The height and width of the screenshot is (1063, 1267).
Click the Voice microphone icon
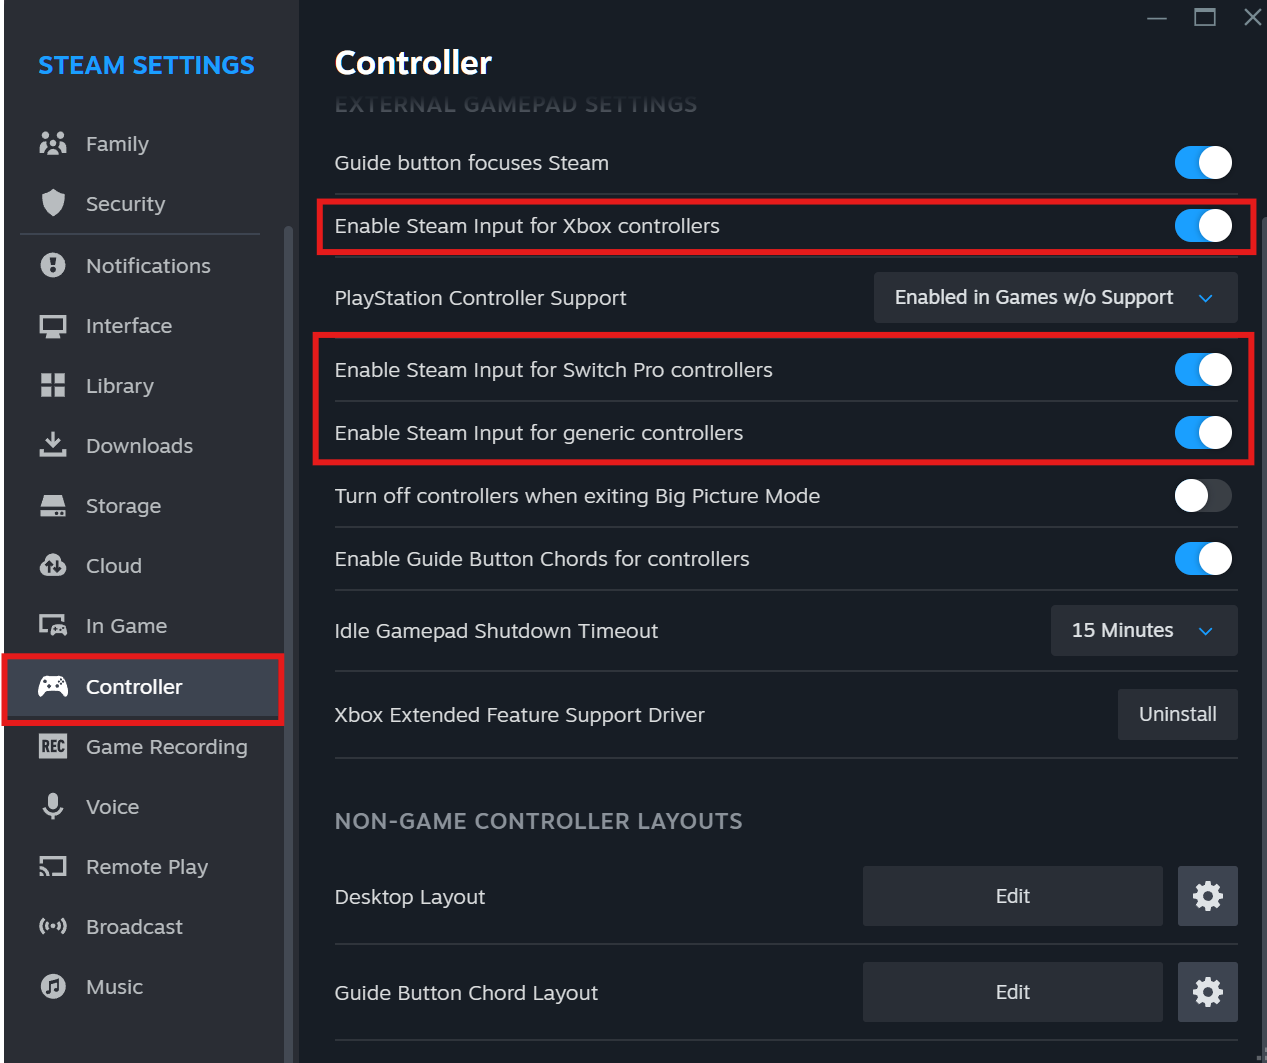pyautogui.click(x=53, y=807)
